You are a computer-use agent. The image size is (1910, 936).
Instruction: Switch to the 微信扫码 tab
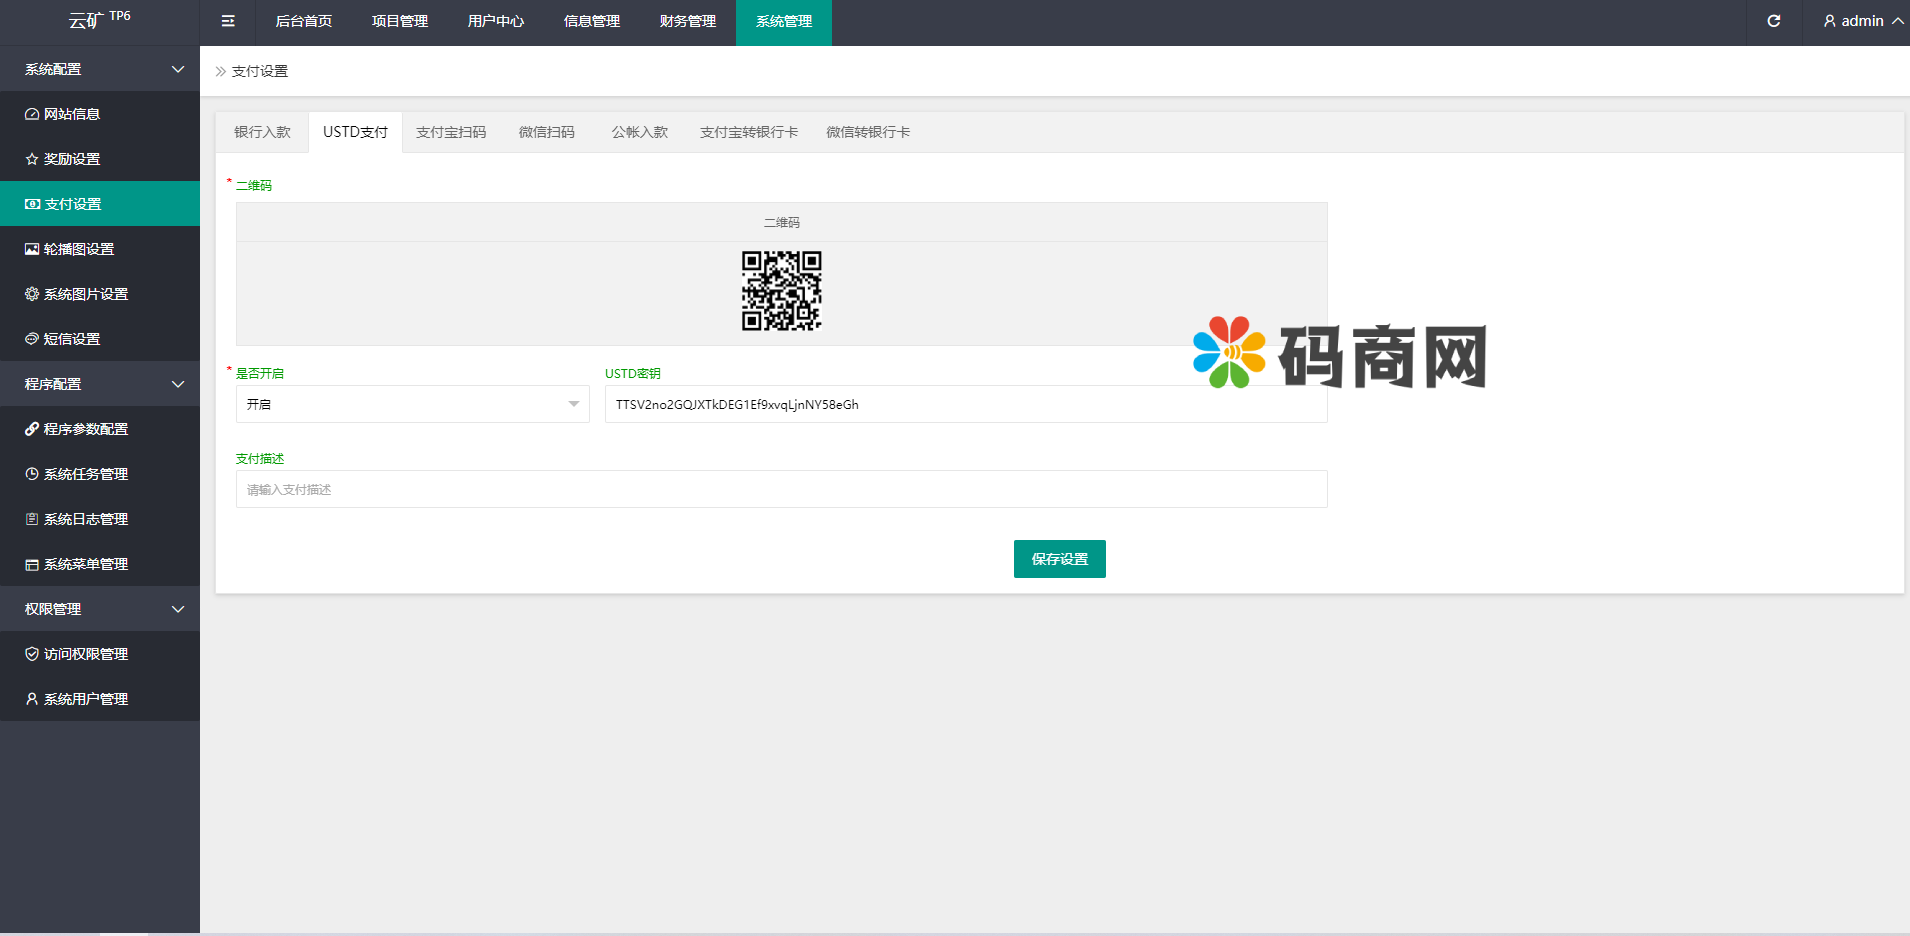(x=548, y=131)
